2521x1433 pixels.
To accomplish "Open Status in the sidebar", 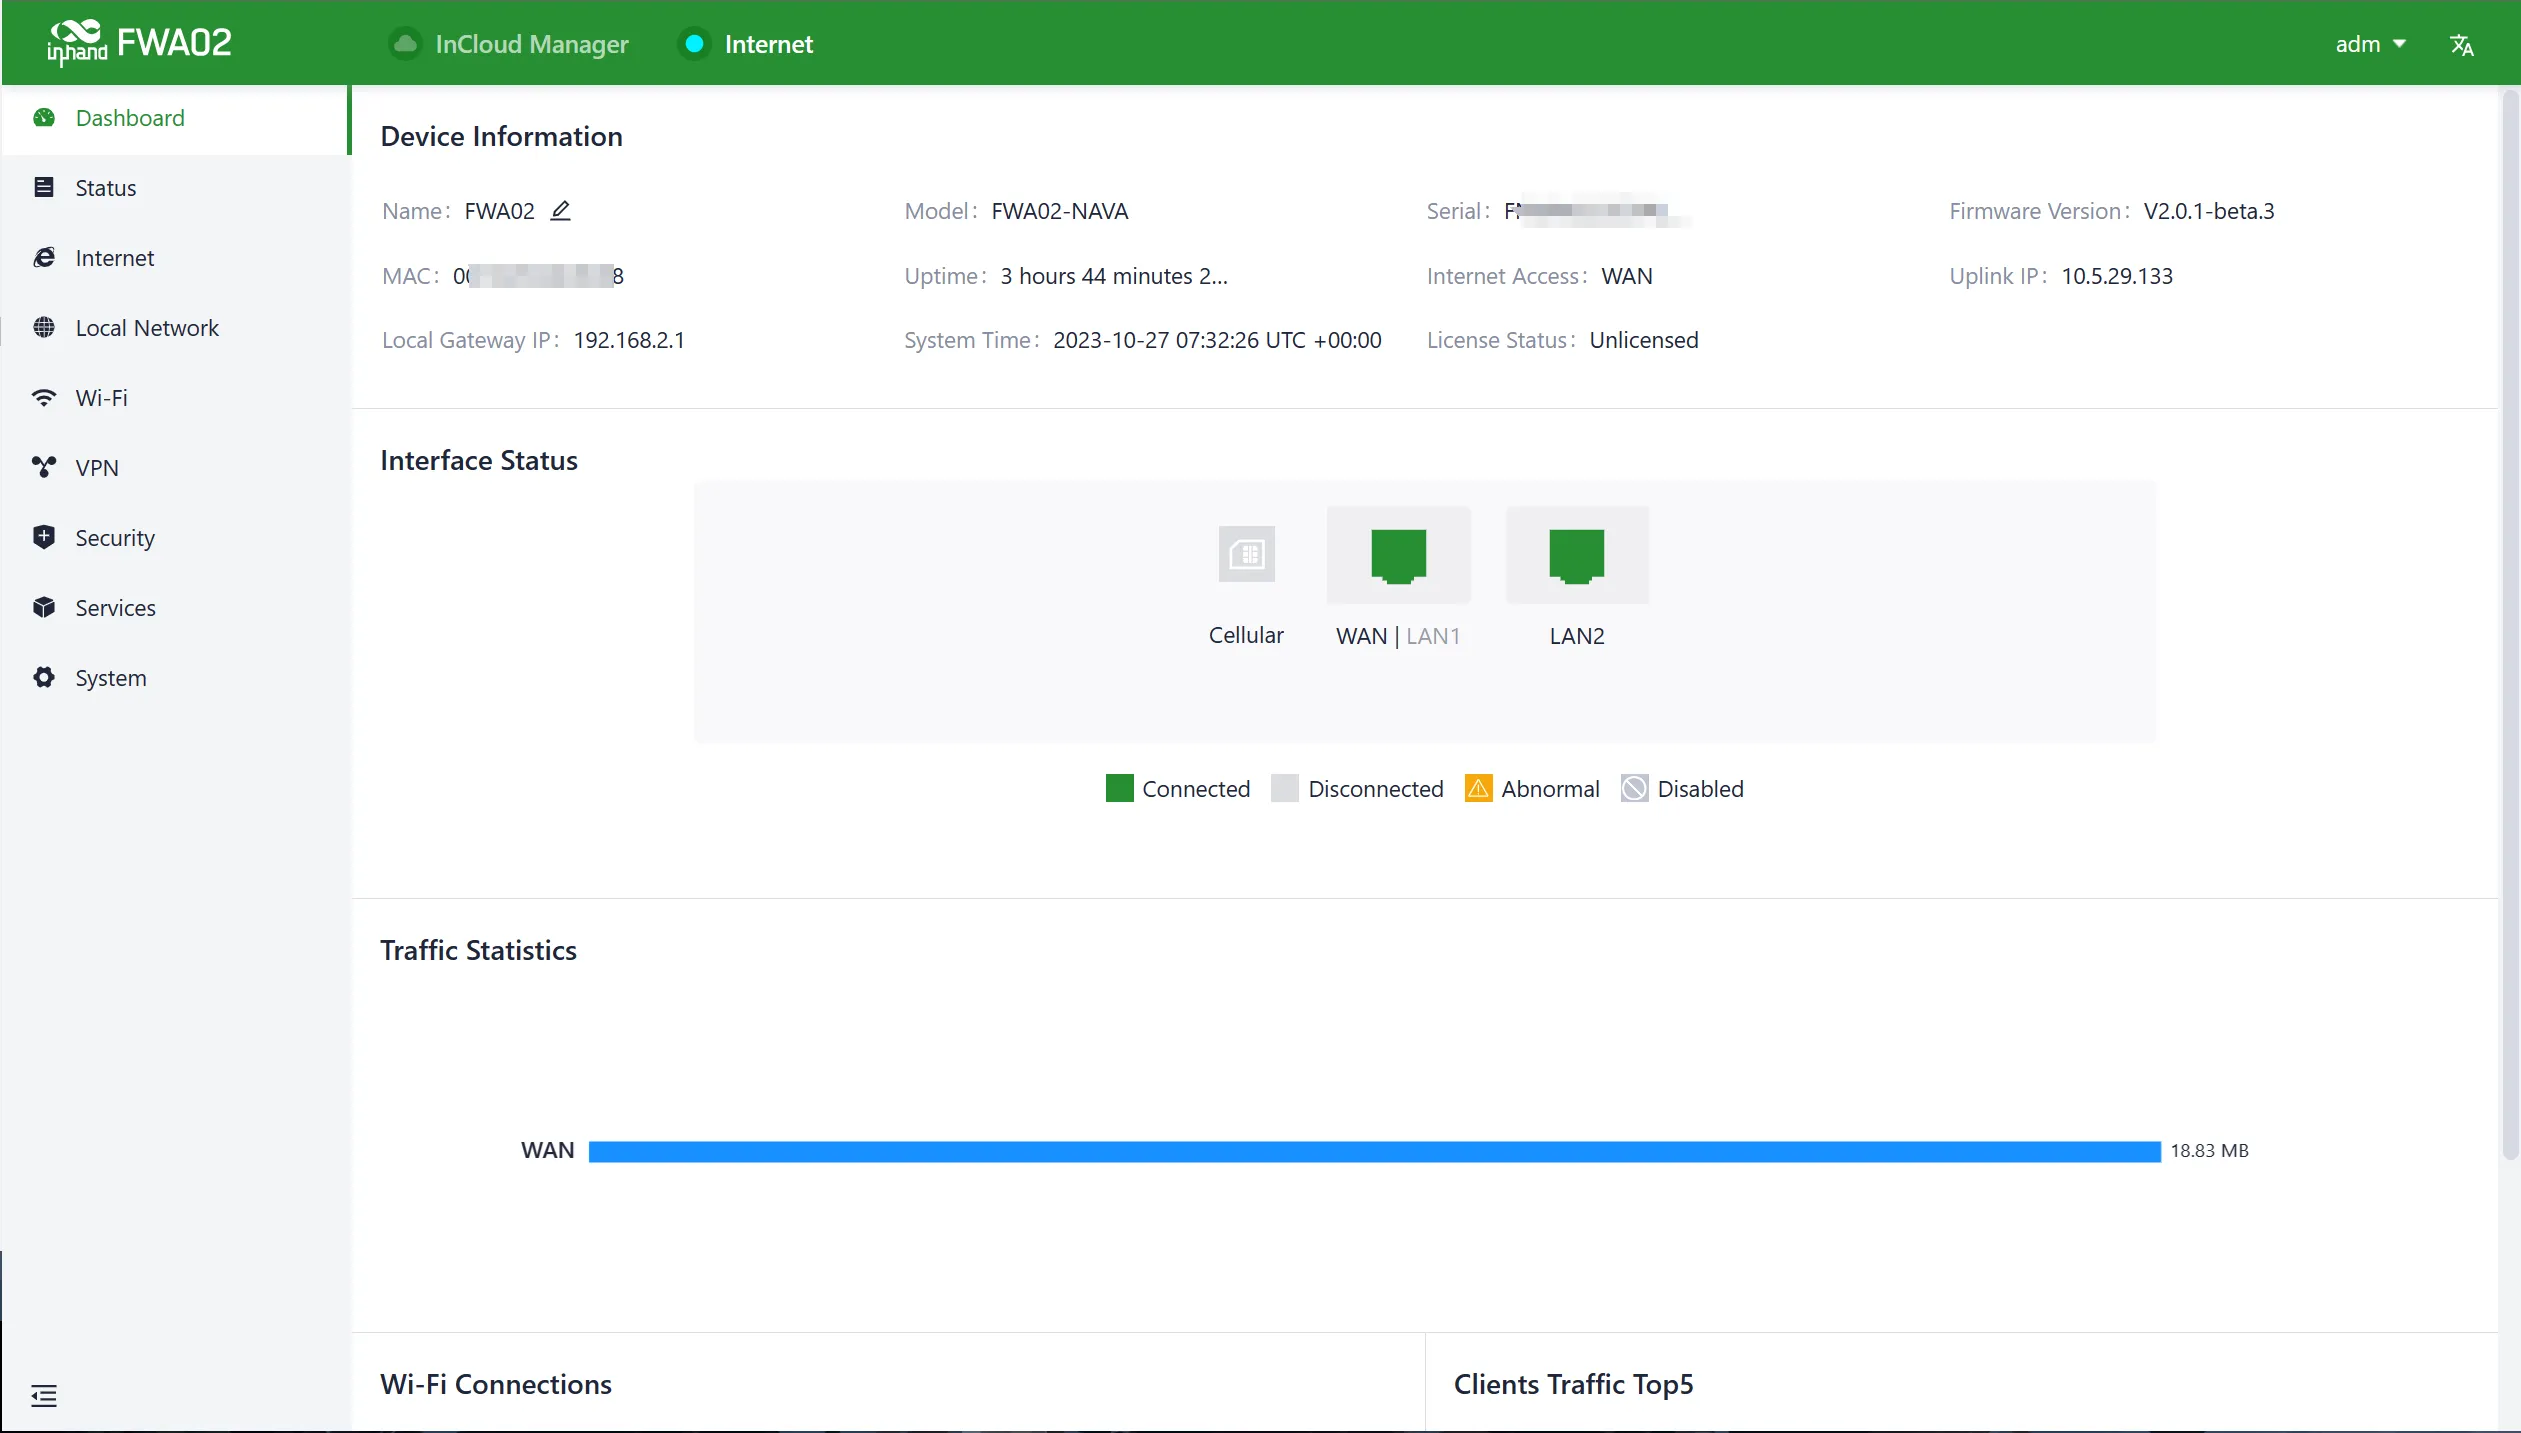I will (x=175, y=188).
